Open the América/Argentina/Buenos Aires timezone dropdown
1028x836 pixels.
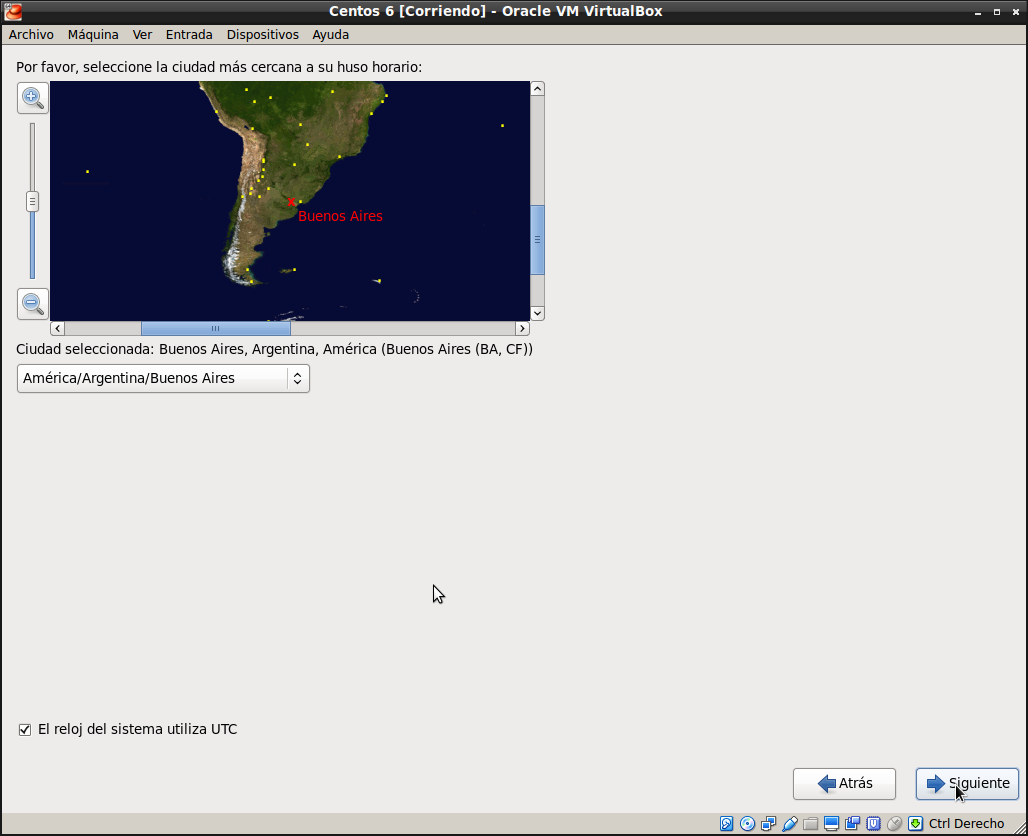(163, 378)
